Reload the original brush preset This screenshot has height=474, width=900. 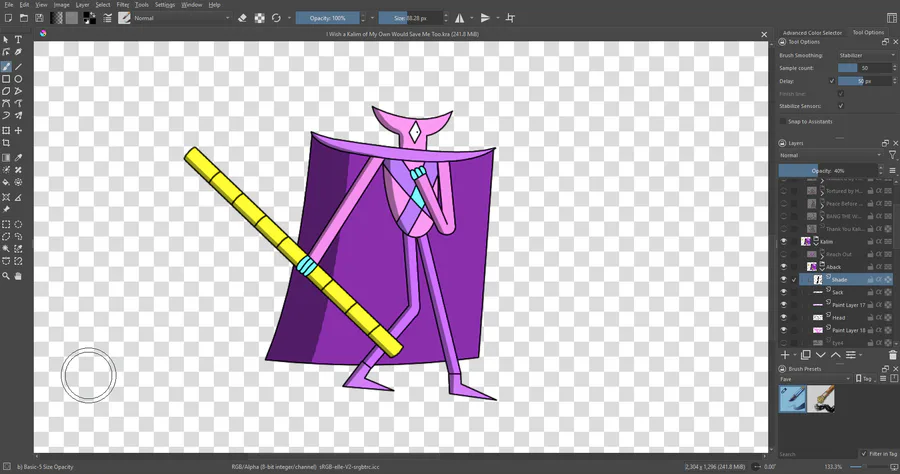click(x=276, y=18)
